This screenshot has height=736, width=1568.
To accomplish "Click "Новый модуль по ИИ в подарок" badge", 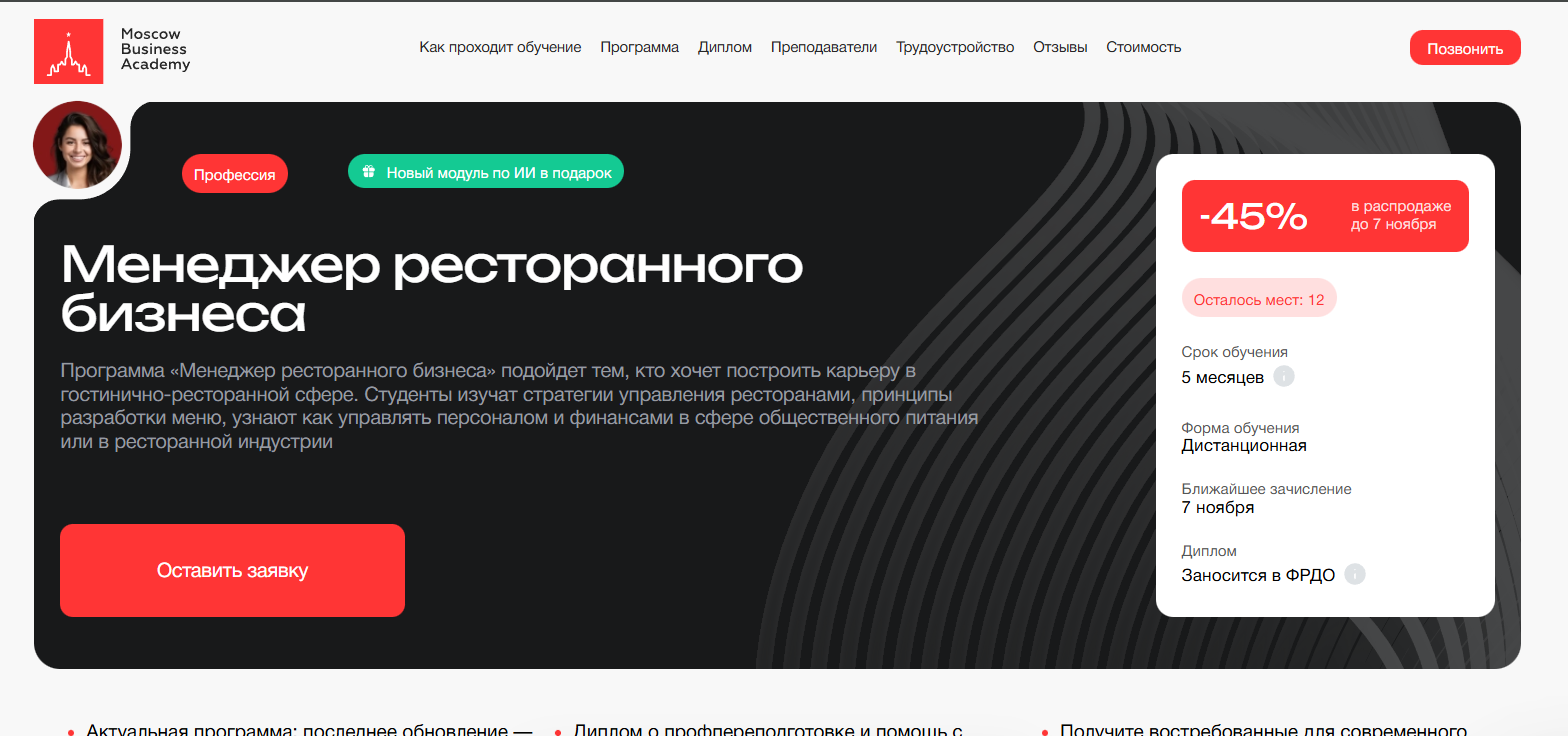I will point(486,172).
